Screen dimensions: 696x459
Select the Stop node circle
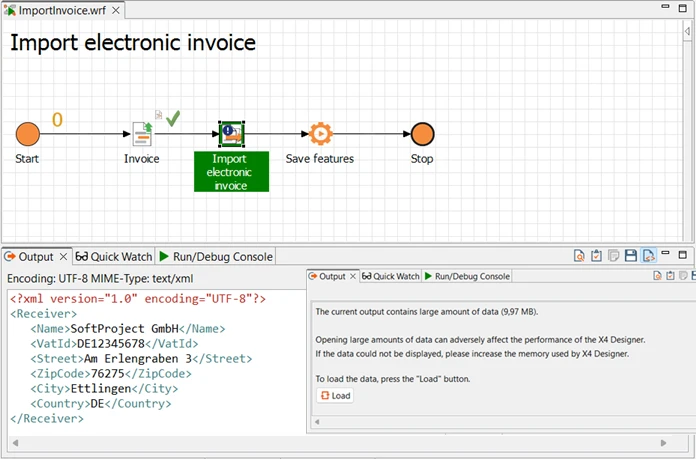point(423,134)
